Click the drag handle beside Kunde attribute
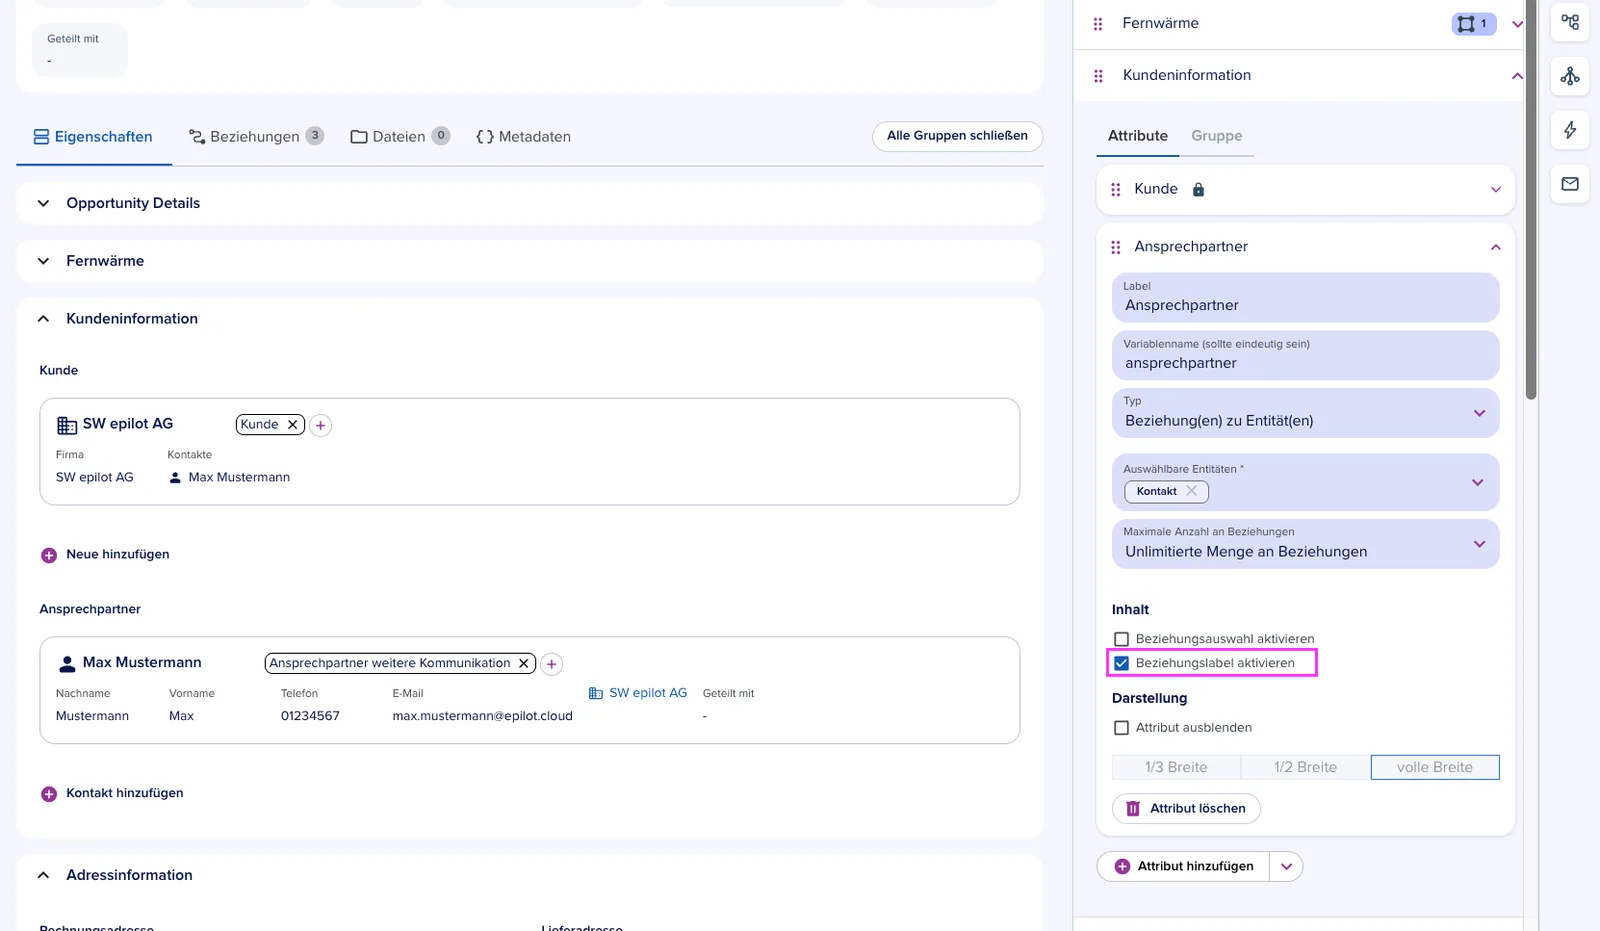Screen dimensions: 1600x931 click(1116, 189)
